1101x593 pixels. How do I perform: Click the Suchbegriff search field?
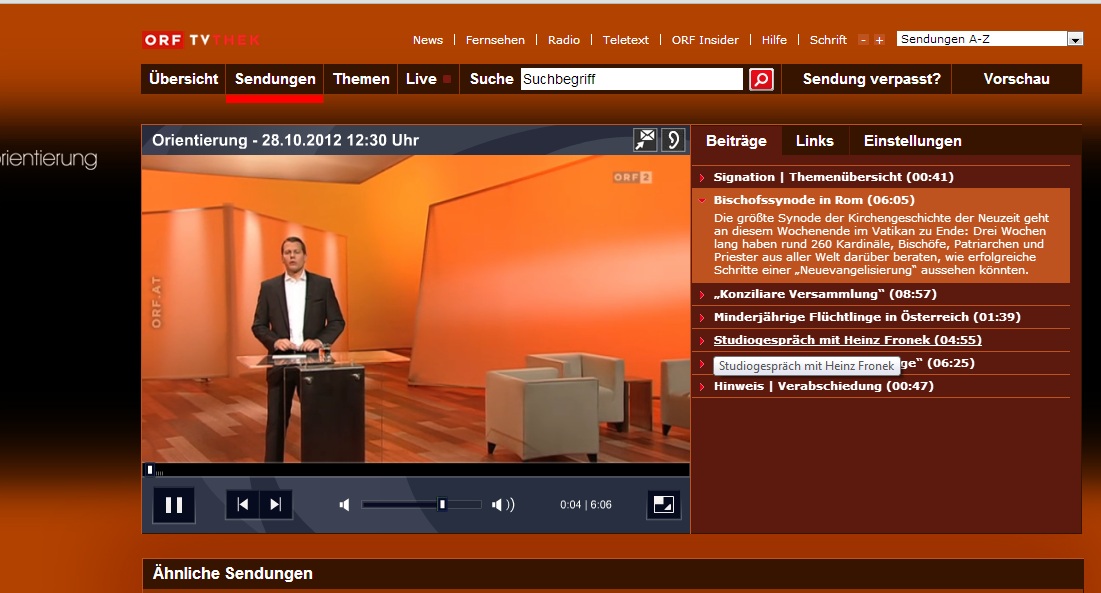click(x=631, y=79)
